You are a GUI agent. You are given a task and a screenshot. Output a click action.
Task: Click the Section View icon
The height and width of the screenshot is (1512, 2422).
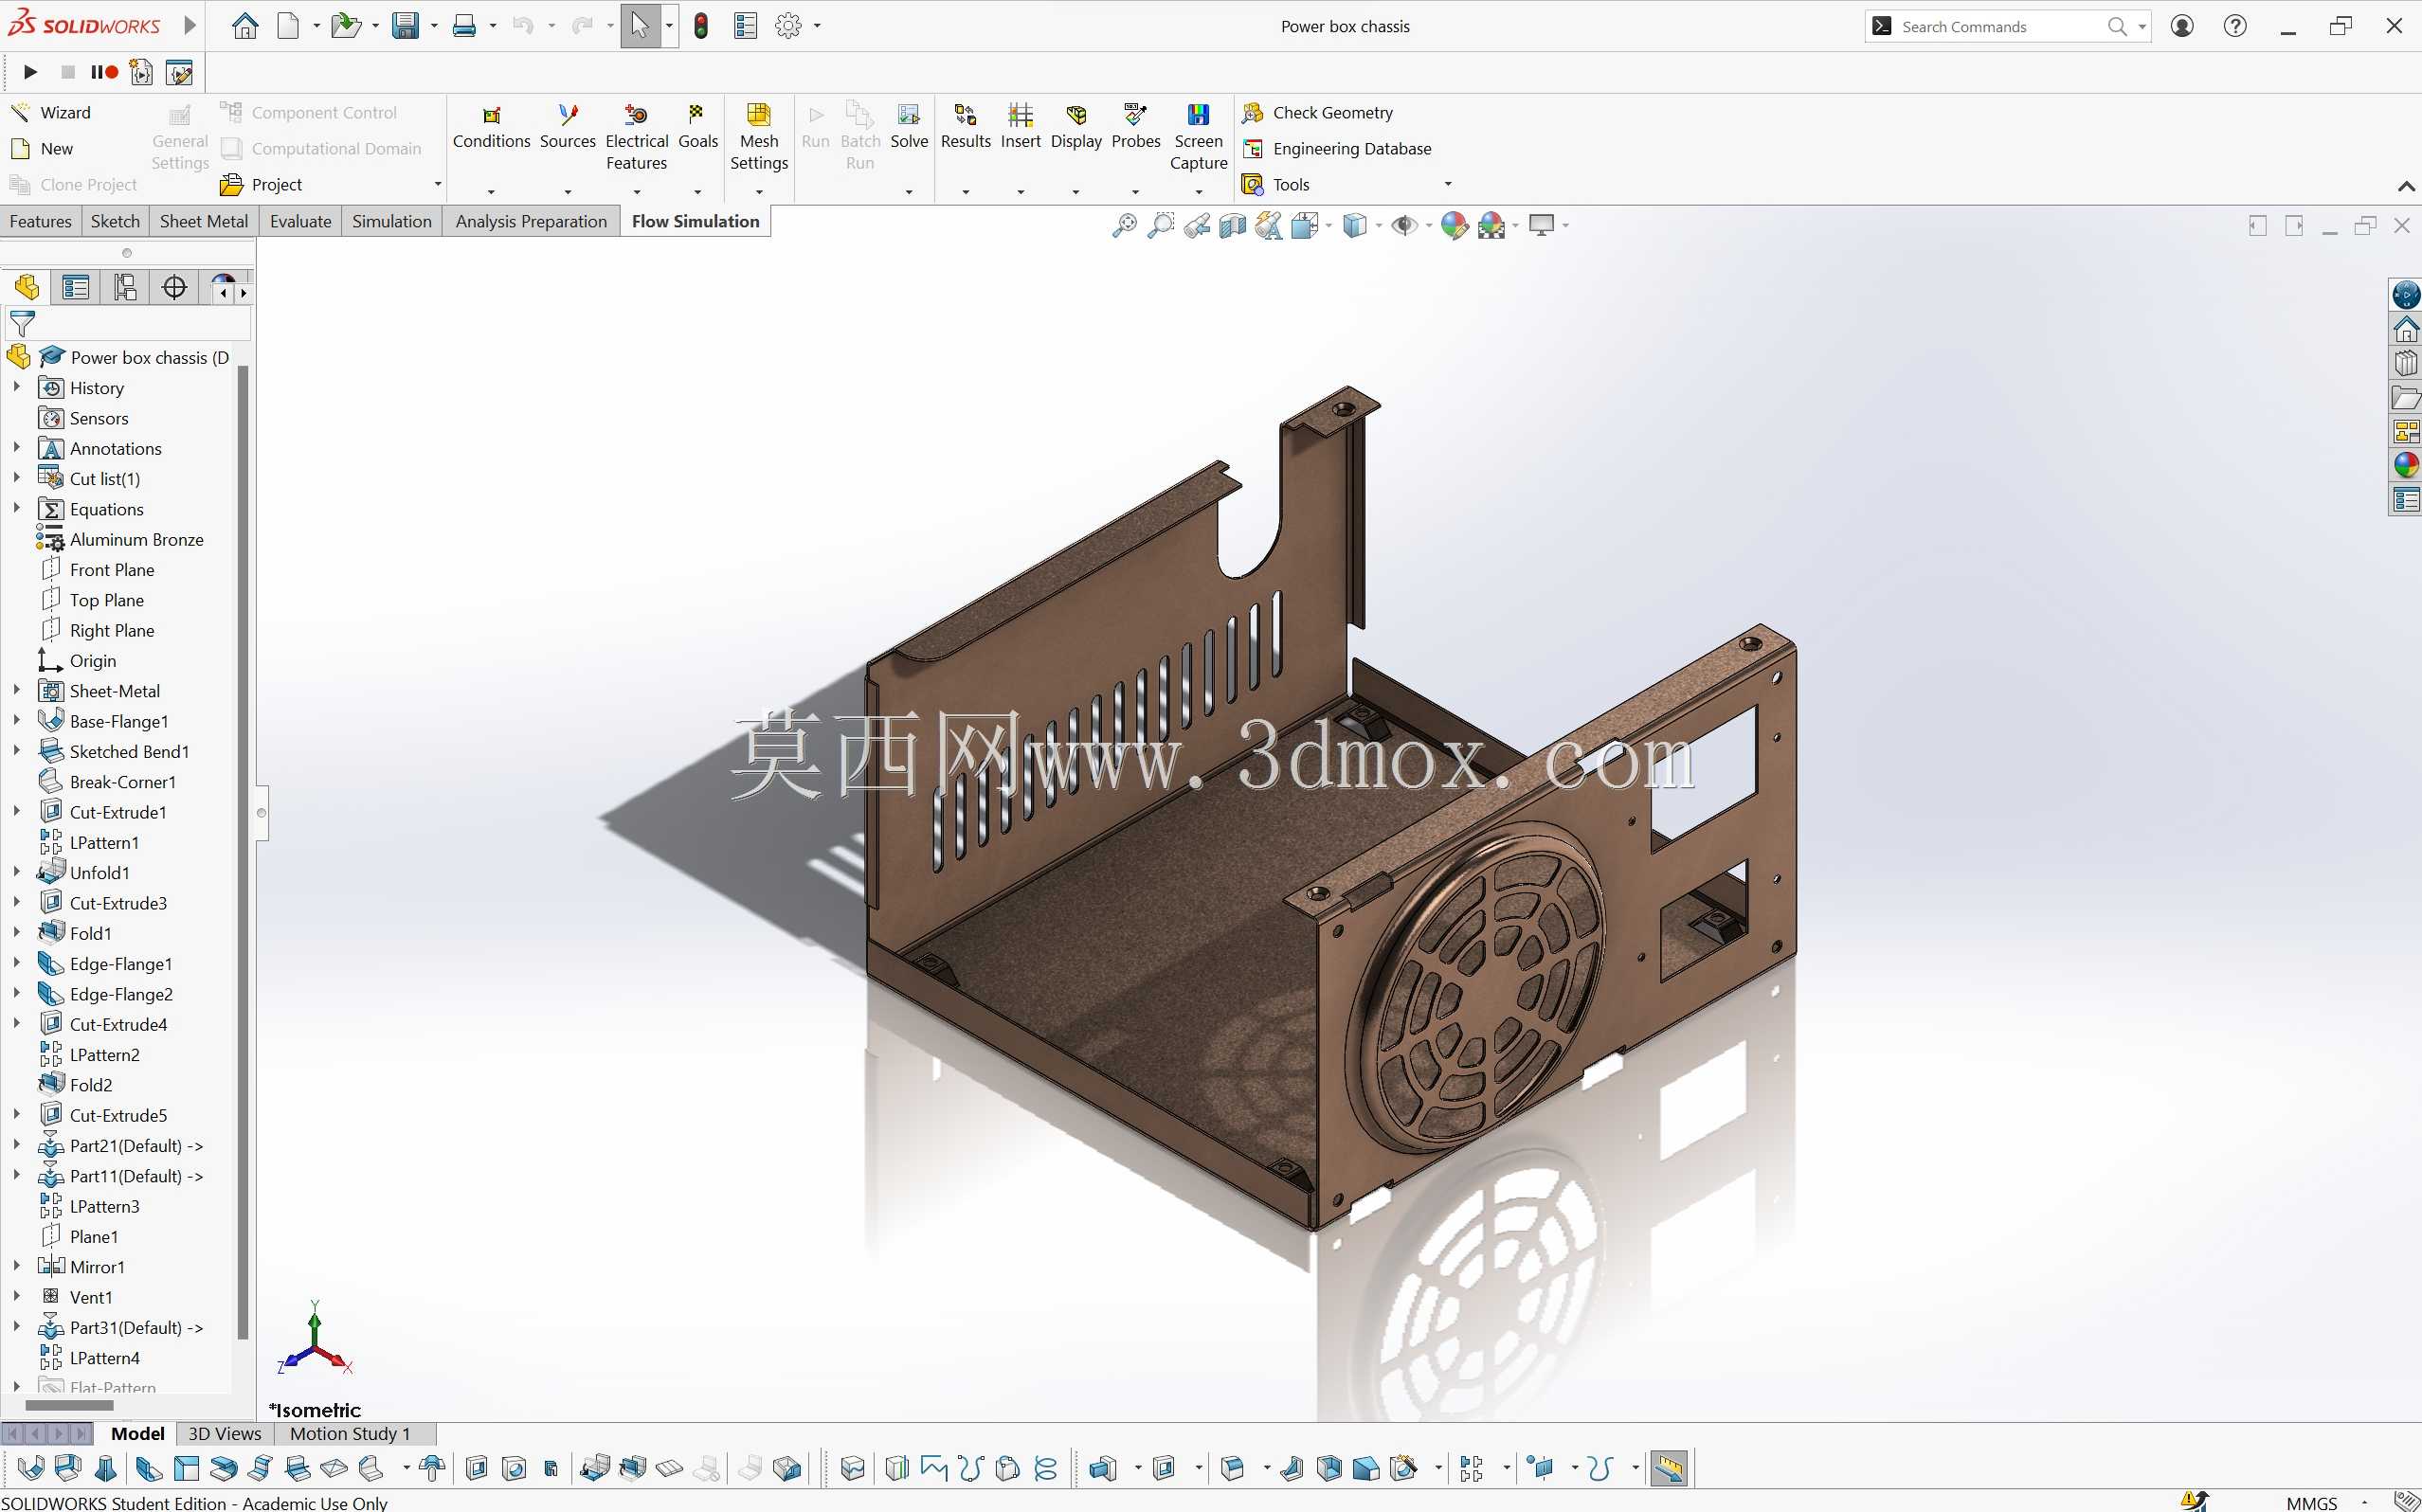[x=1233, y=226]
